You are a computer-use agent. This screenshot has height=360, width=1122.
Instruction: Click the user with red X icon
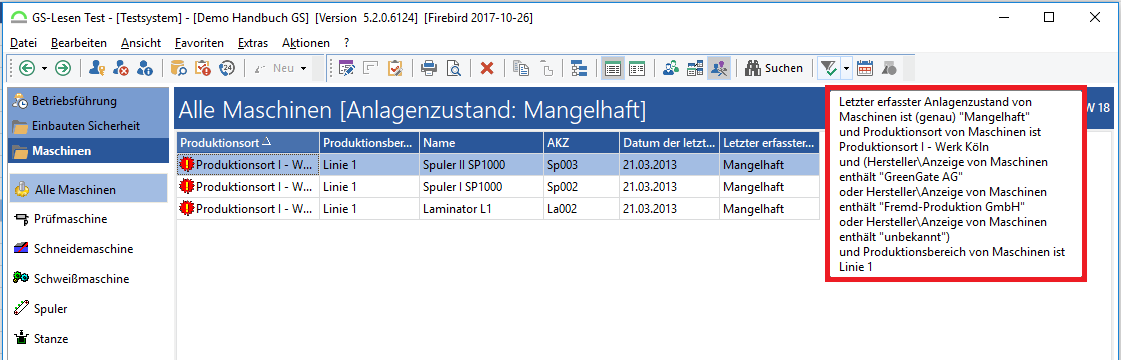(x=122, y=68)
